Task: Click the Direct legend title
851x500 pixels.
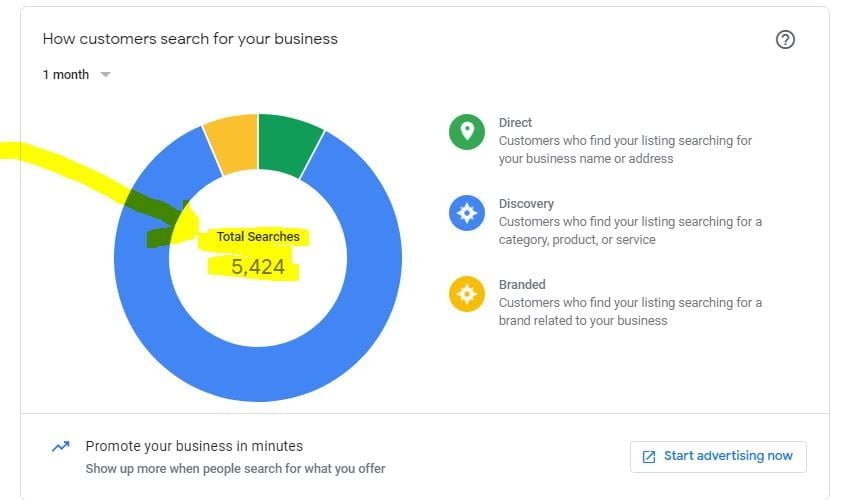Action: (x=515, y=123)
